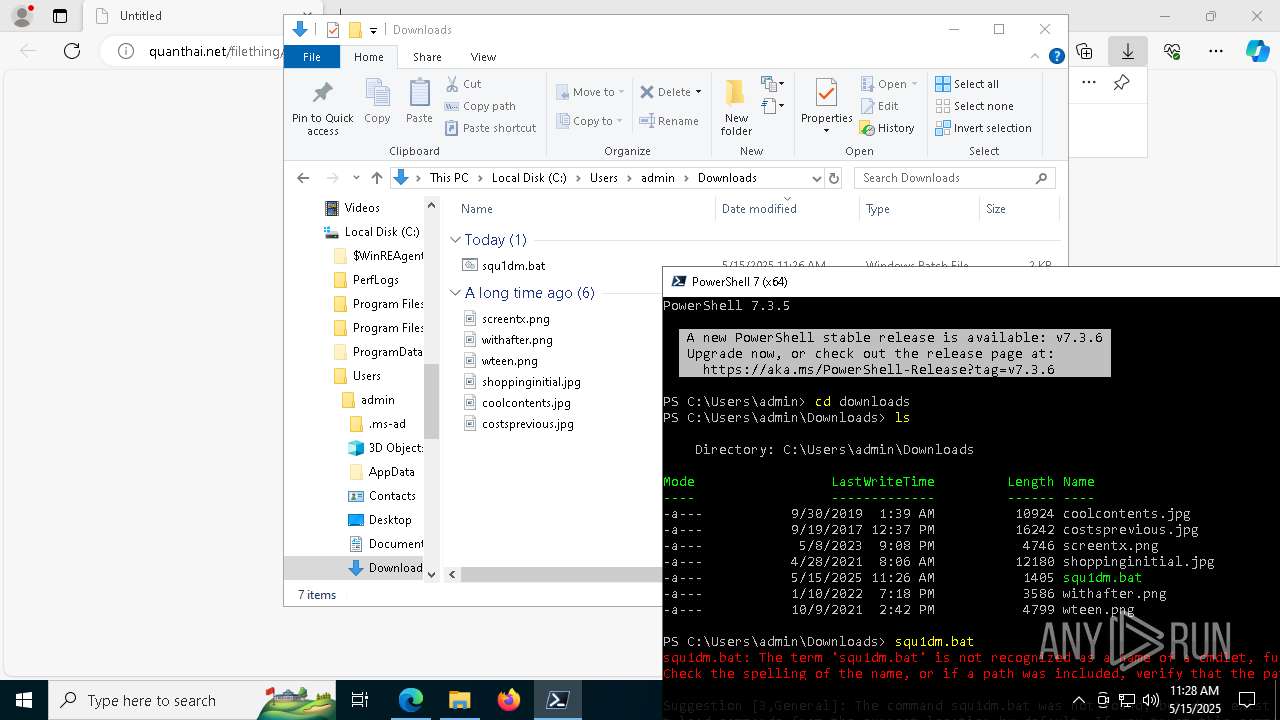Click the Paste ribbon icon

click(x=419, y=101)
